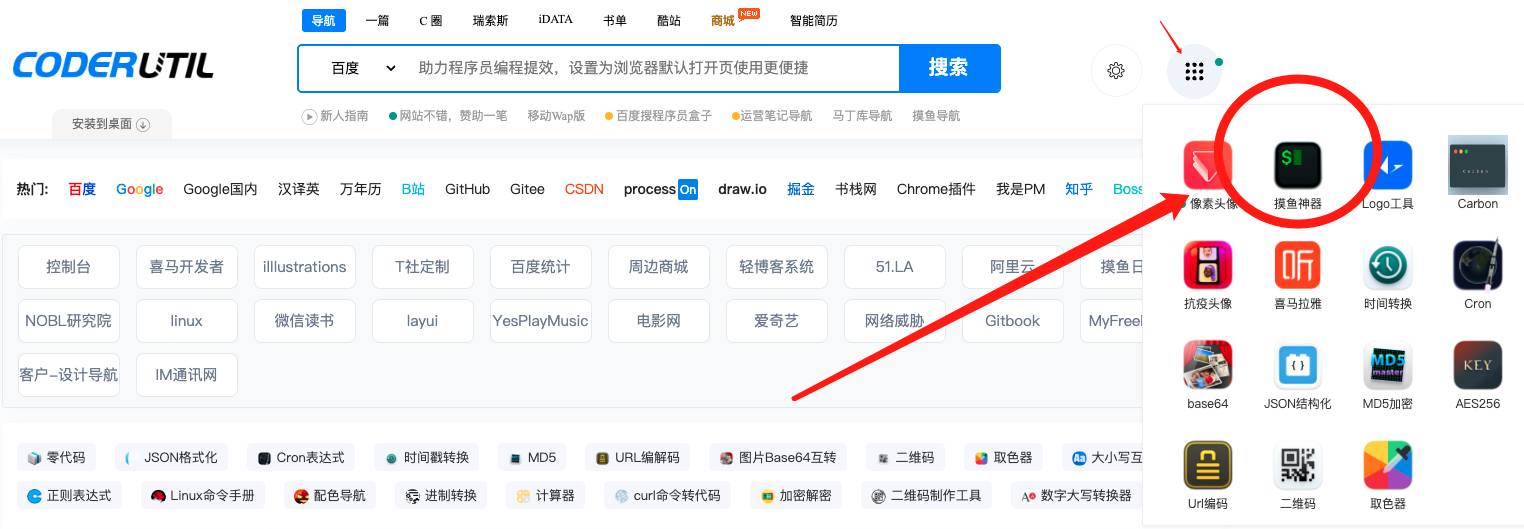This screenshot has width=1524, height=529.
Task: Expand the 百度 search engine dropdown
Action: coord(363,68)
